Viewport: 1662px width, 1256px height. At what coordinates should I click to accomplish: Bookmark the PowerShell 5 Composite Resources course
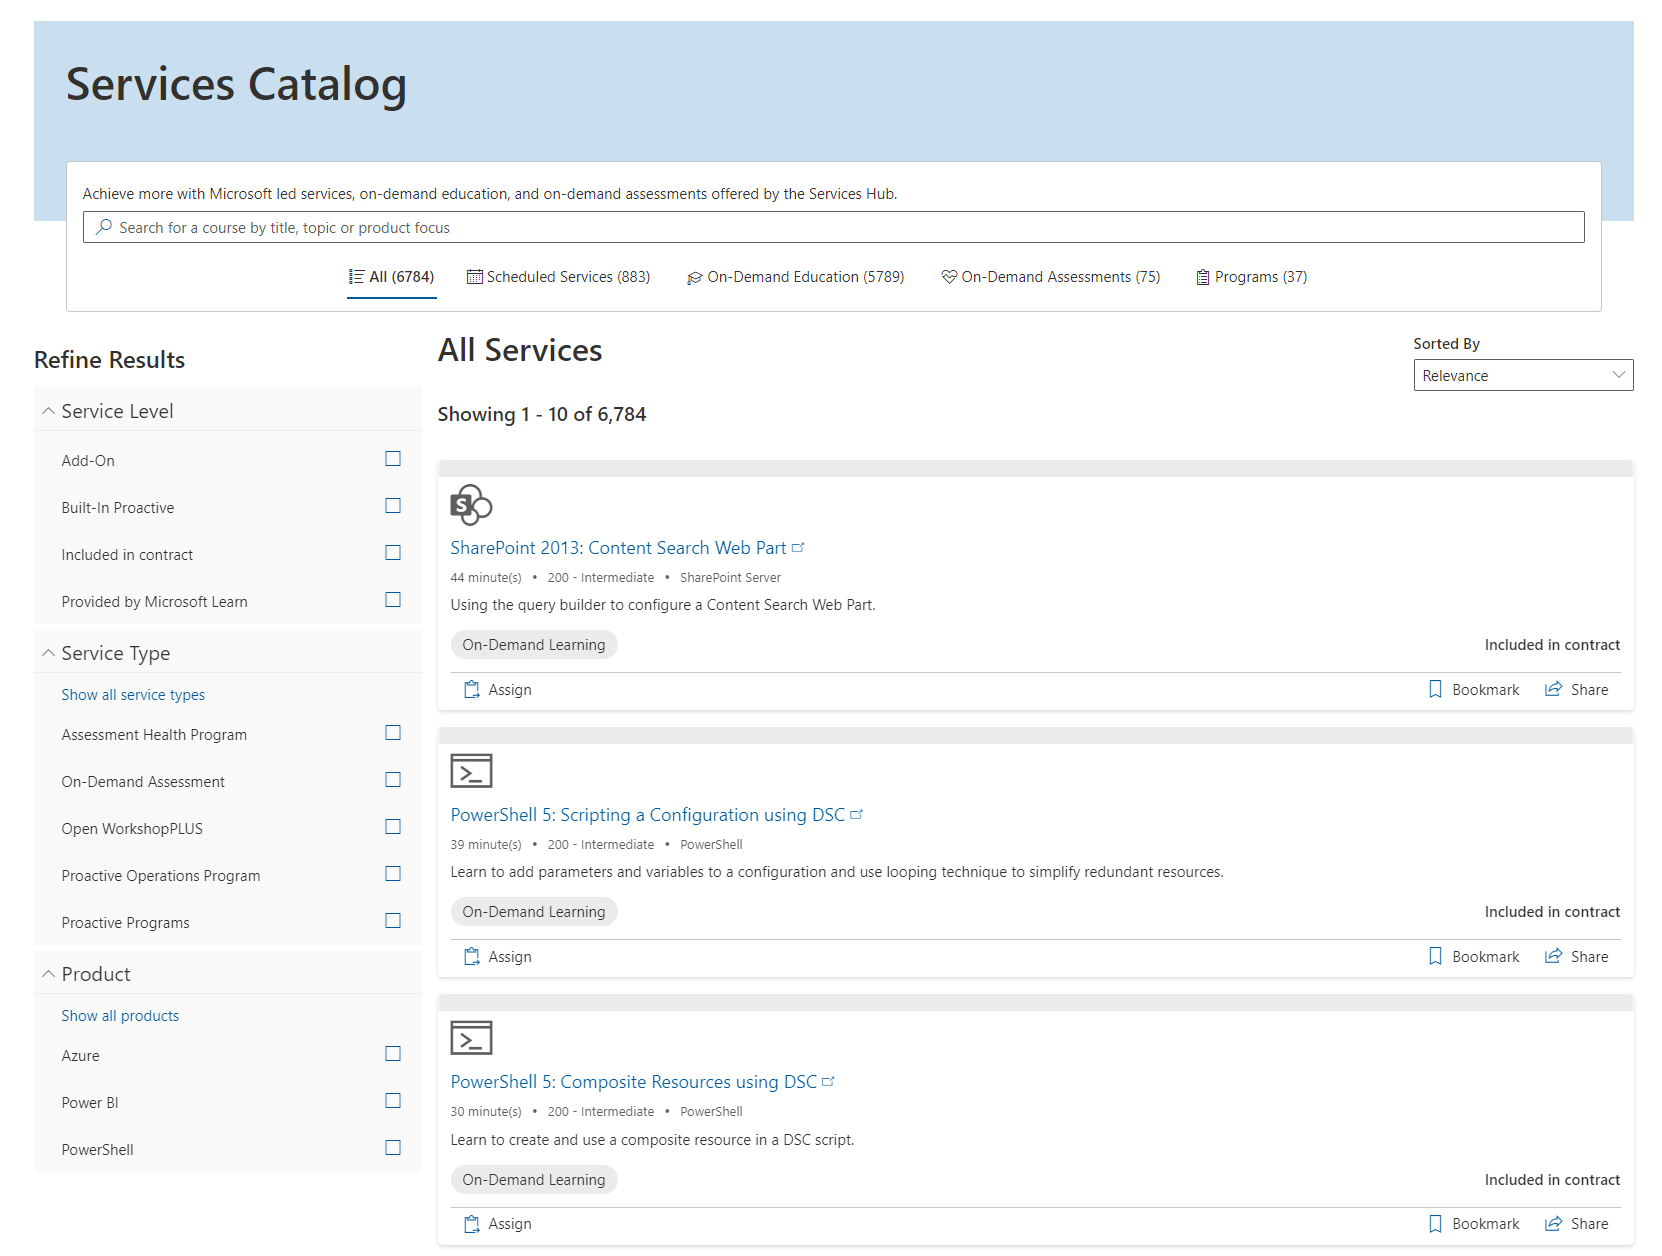[1474, 1224]
